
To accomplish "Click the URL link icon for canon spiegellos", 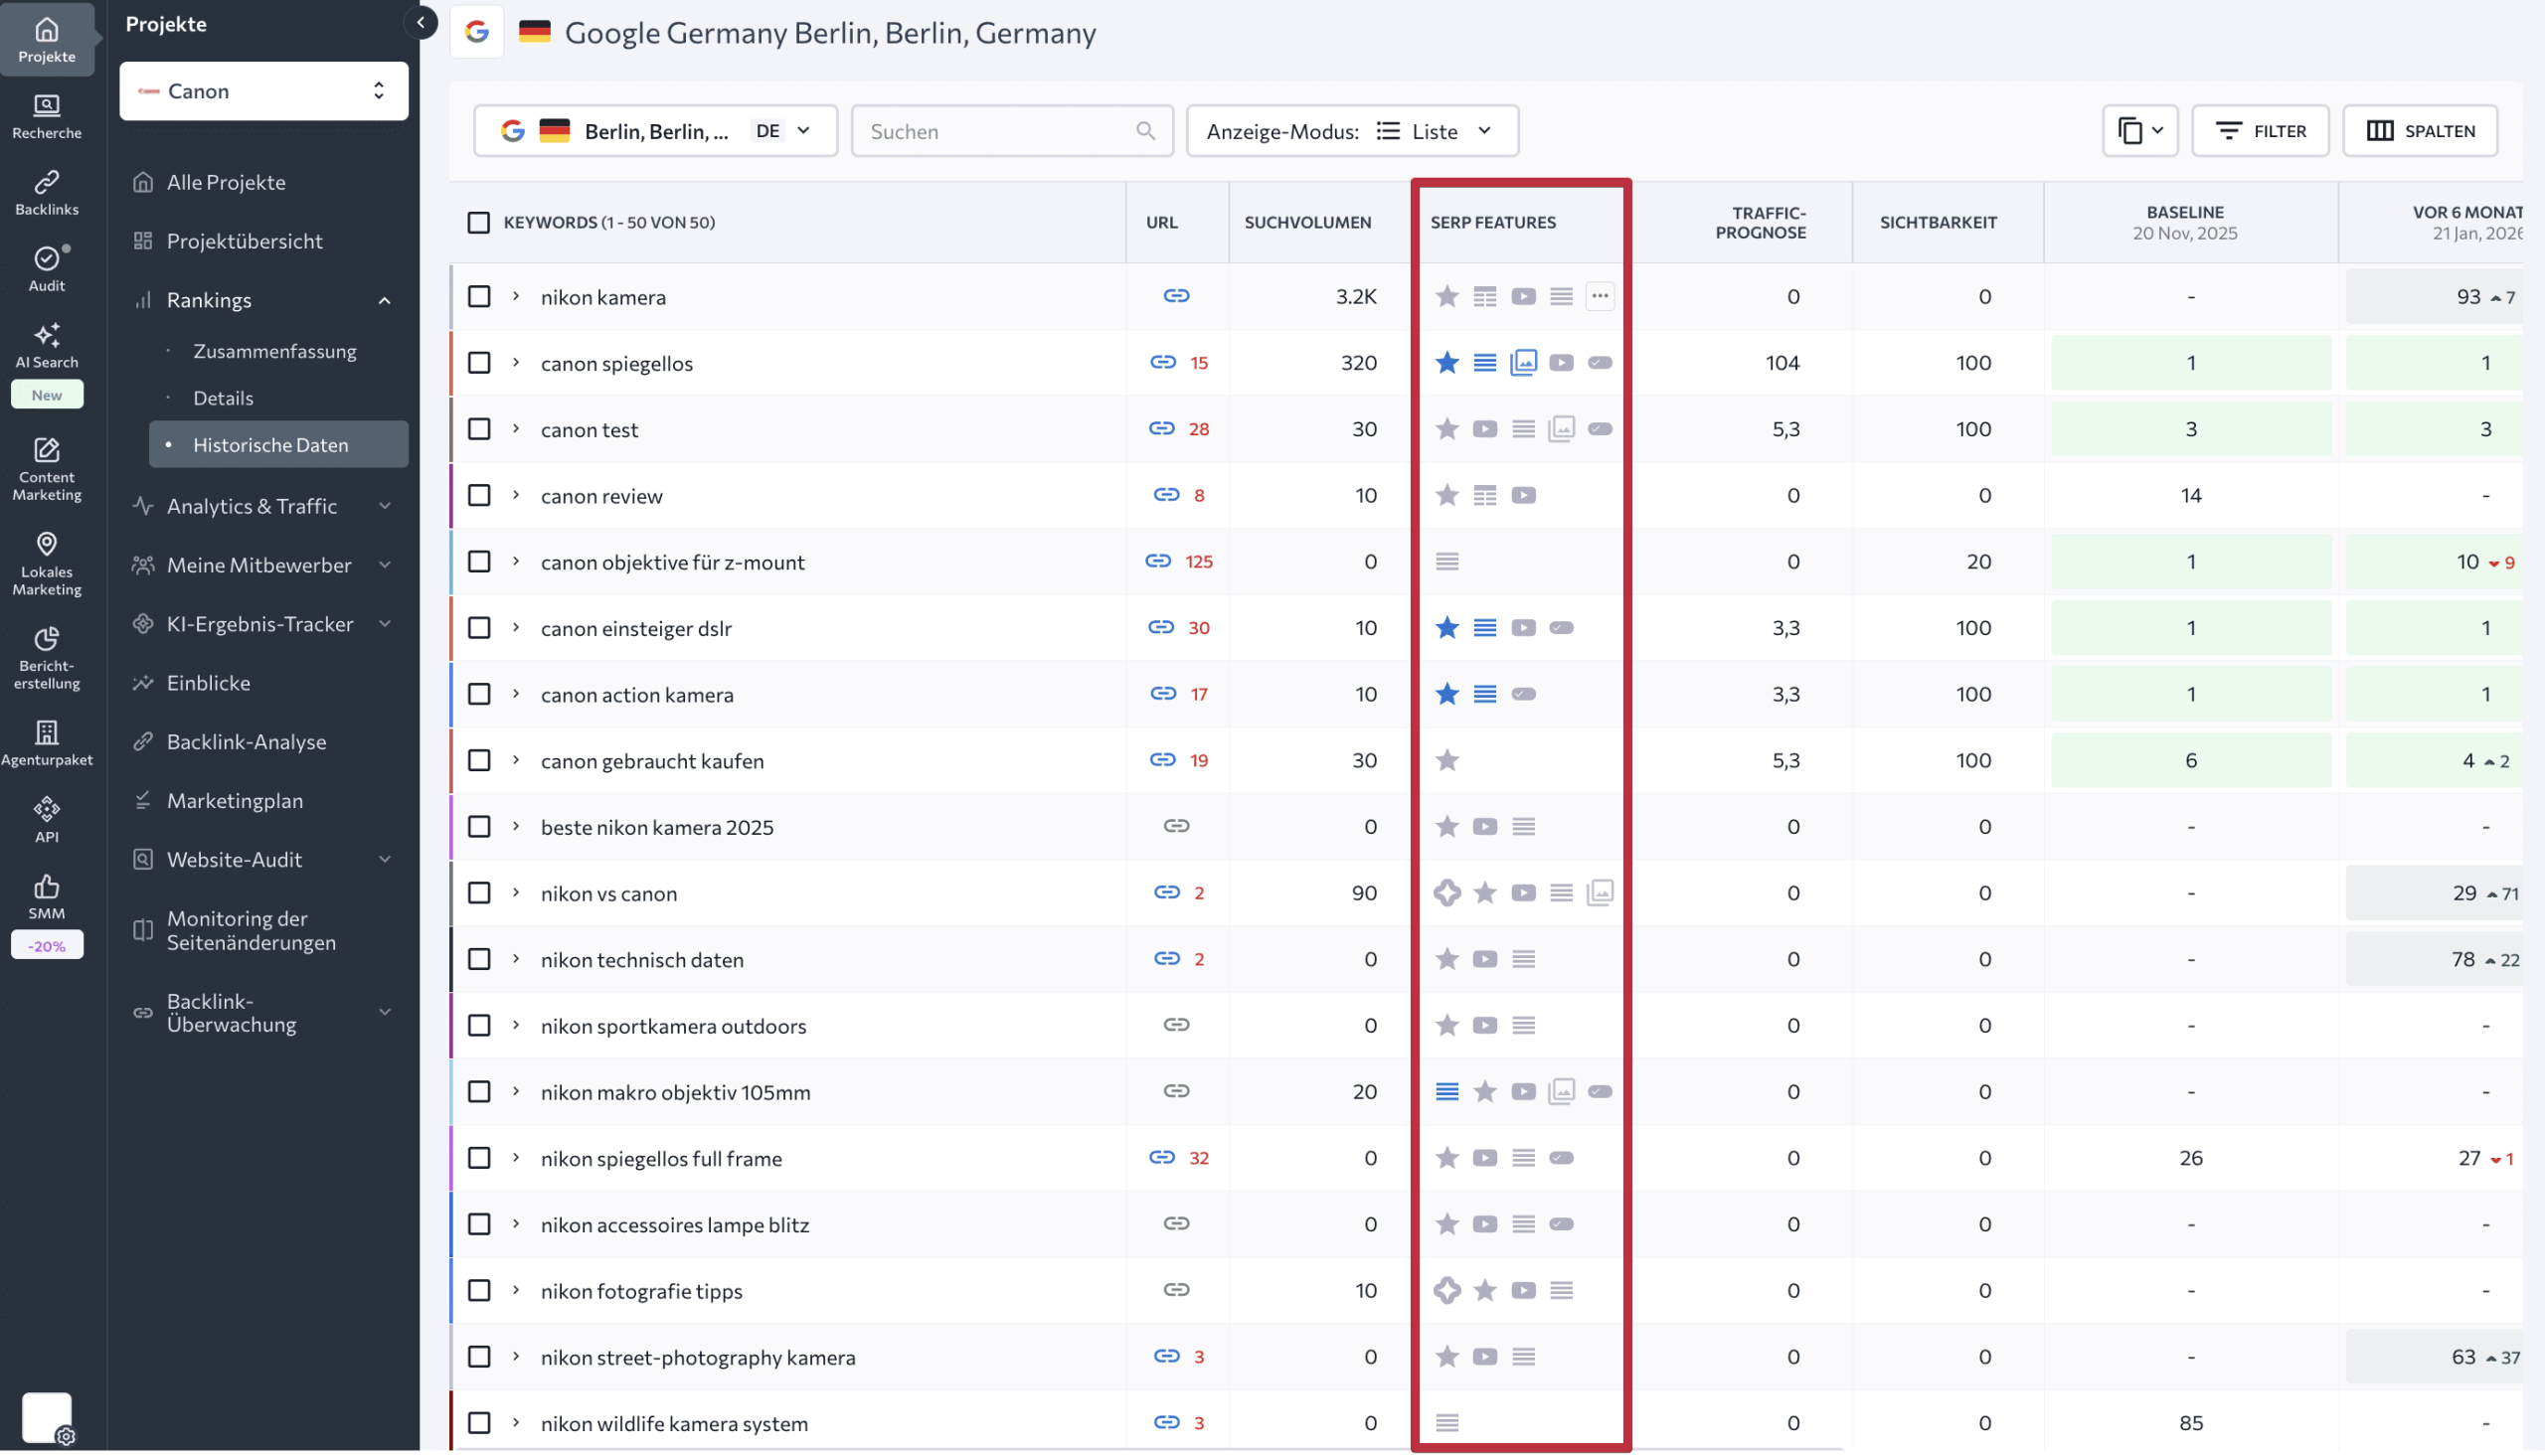I will coord(1162,362).
